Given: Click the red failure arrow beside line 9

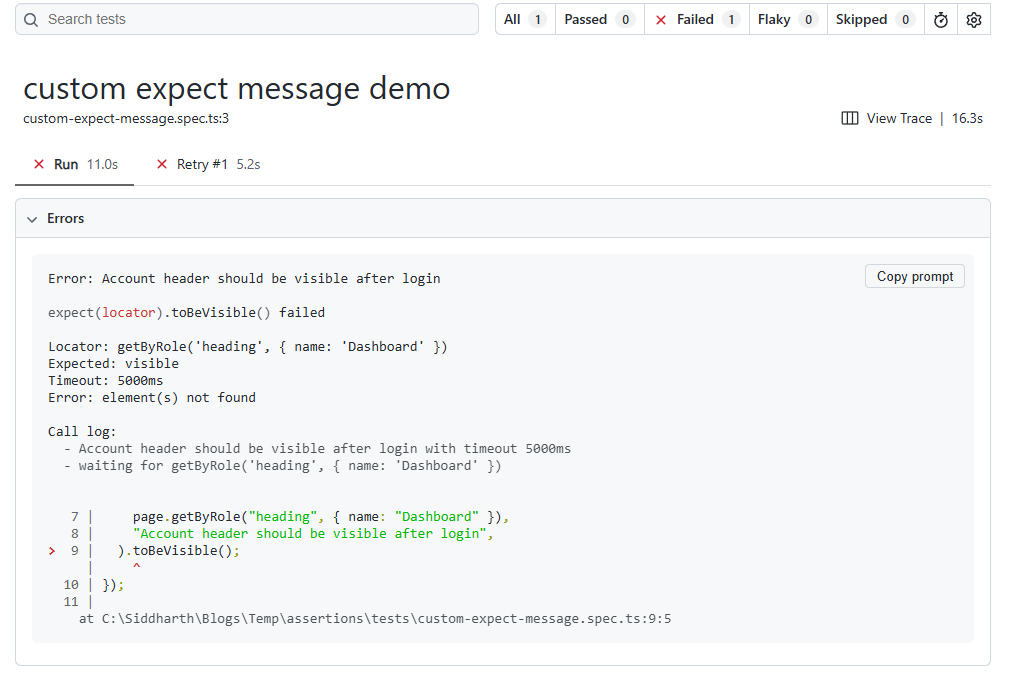Looking at the screenshot, I should [51, 550].
